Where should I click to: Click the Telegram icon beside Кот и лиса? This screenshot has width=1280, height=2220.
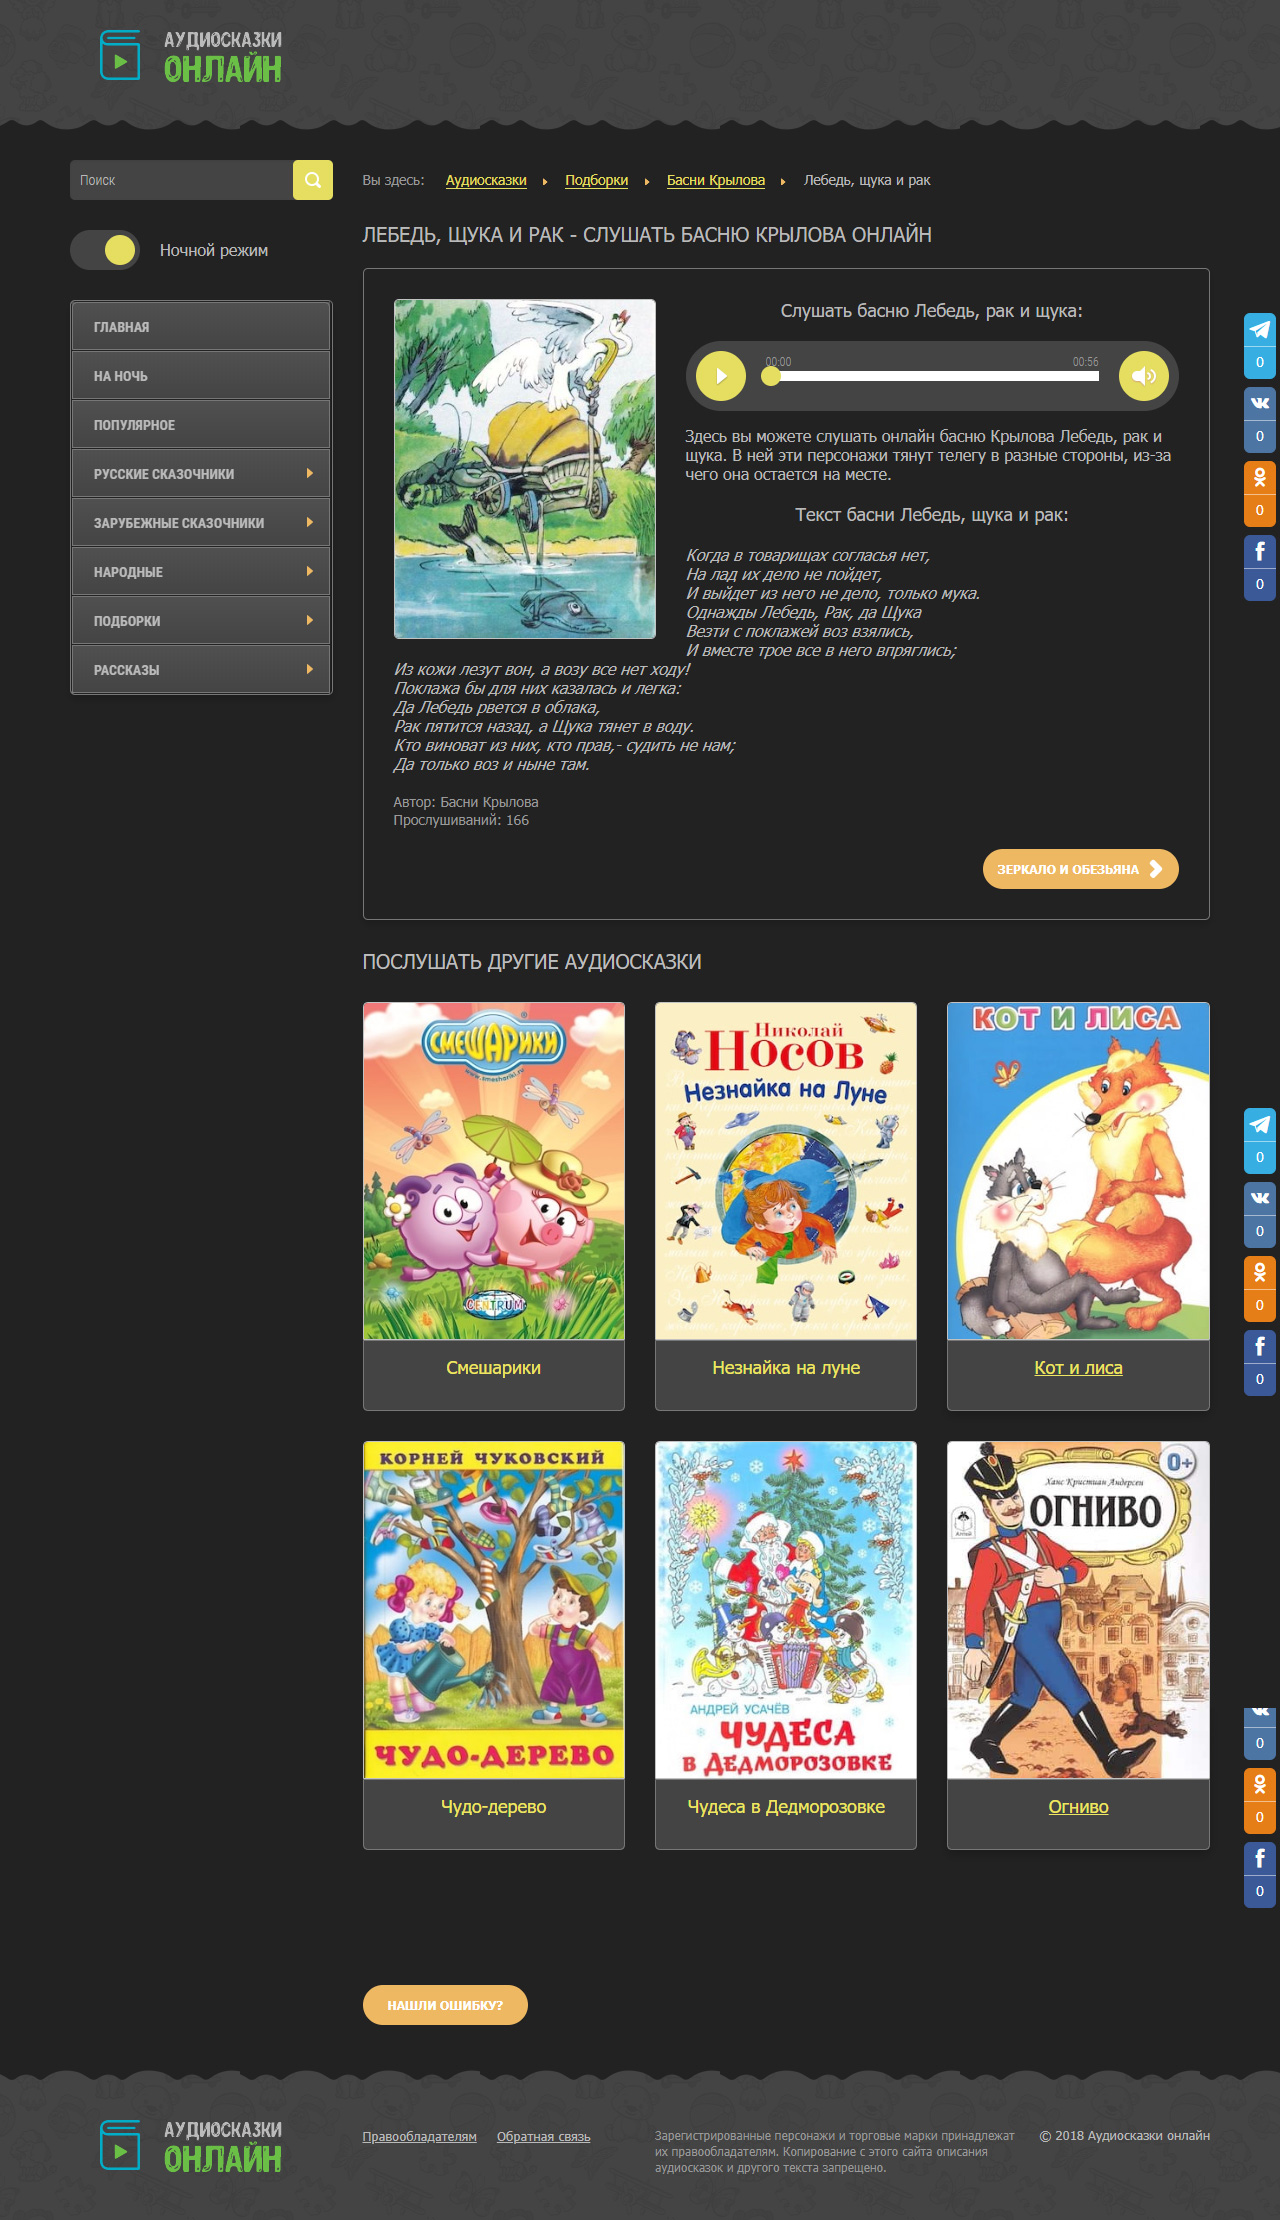click(1260, 1124)
